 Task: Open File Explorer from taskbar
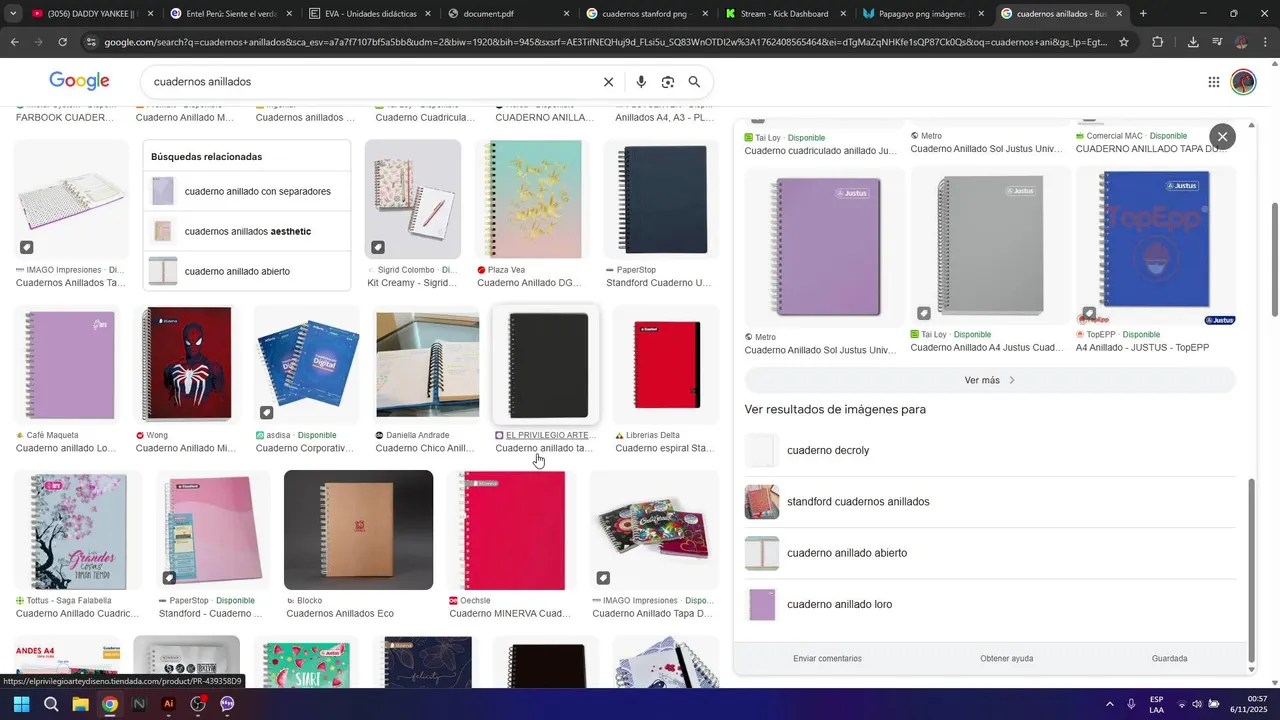(x=80, y=704)
